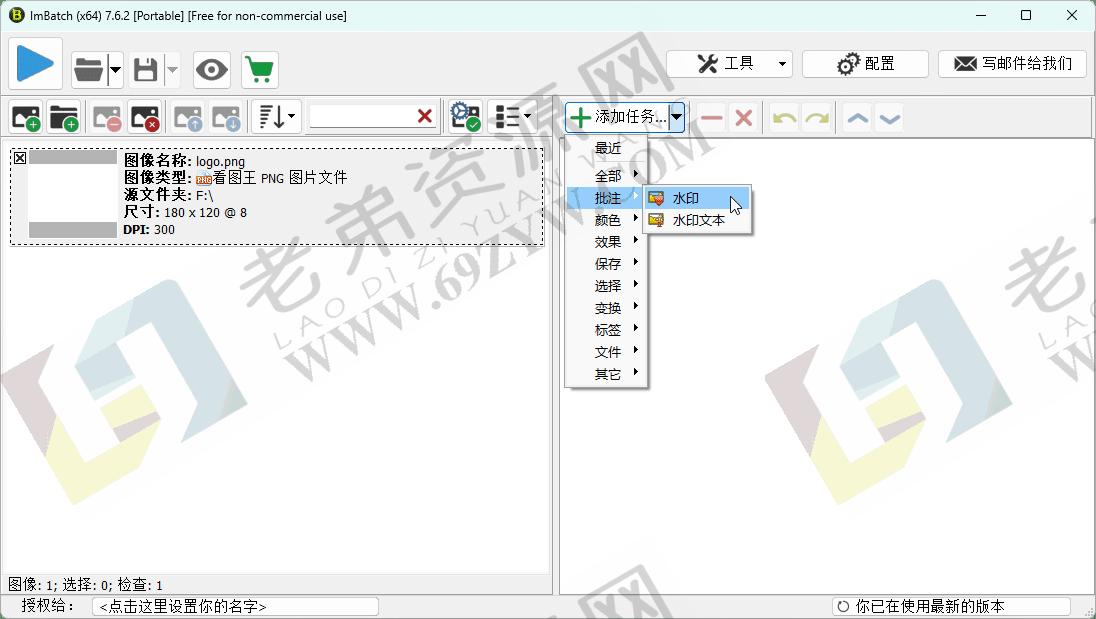Open the purchase shopping cart icon
The image size is (1096, 619).
click(260, 70)
